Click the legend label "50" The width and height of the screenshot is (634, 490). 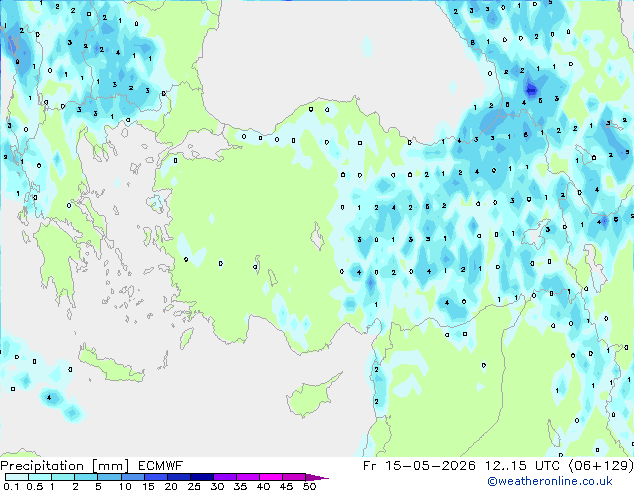click(x=309, y=486)
